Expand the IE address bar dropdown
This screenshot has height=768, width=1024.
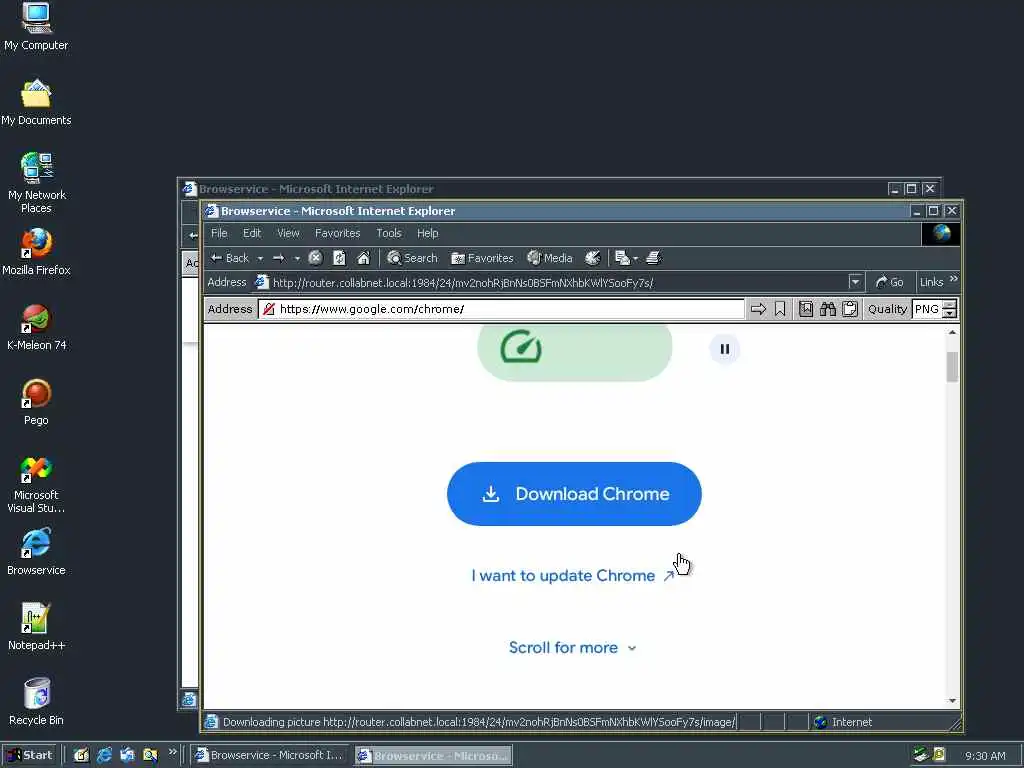click(855, 282)
